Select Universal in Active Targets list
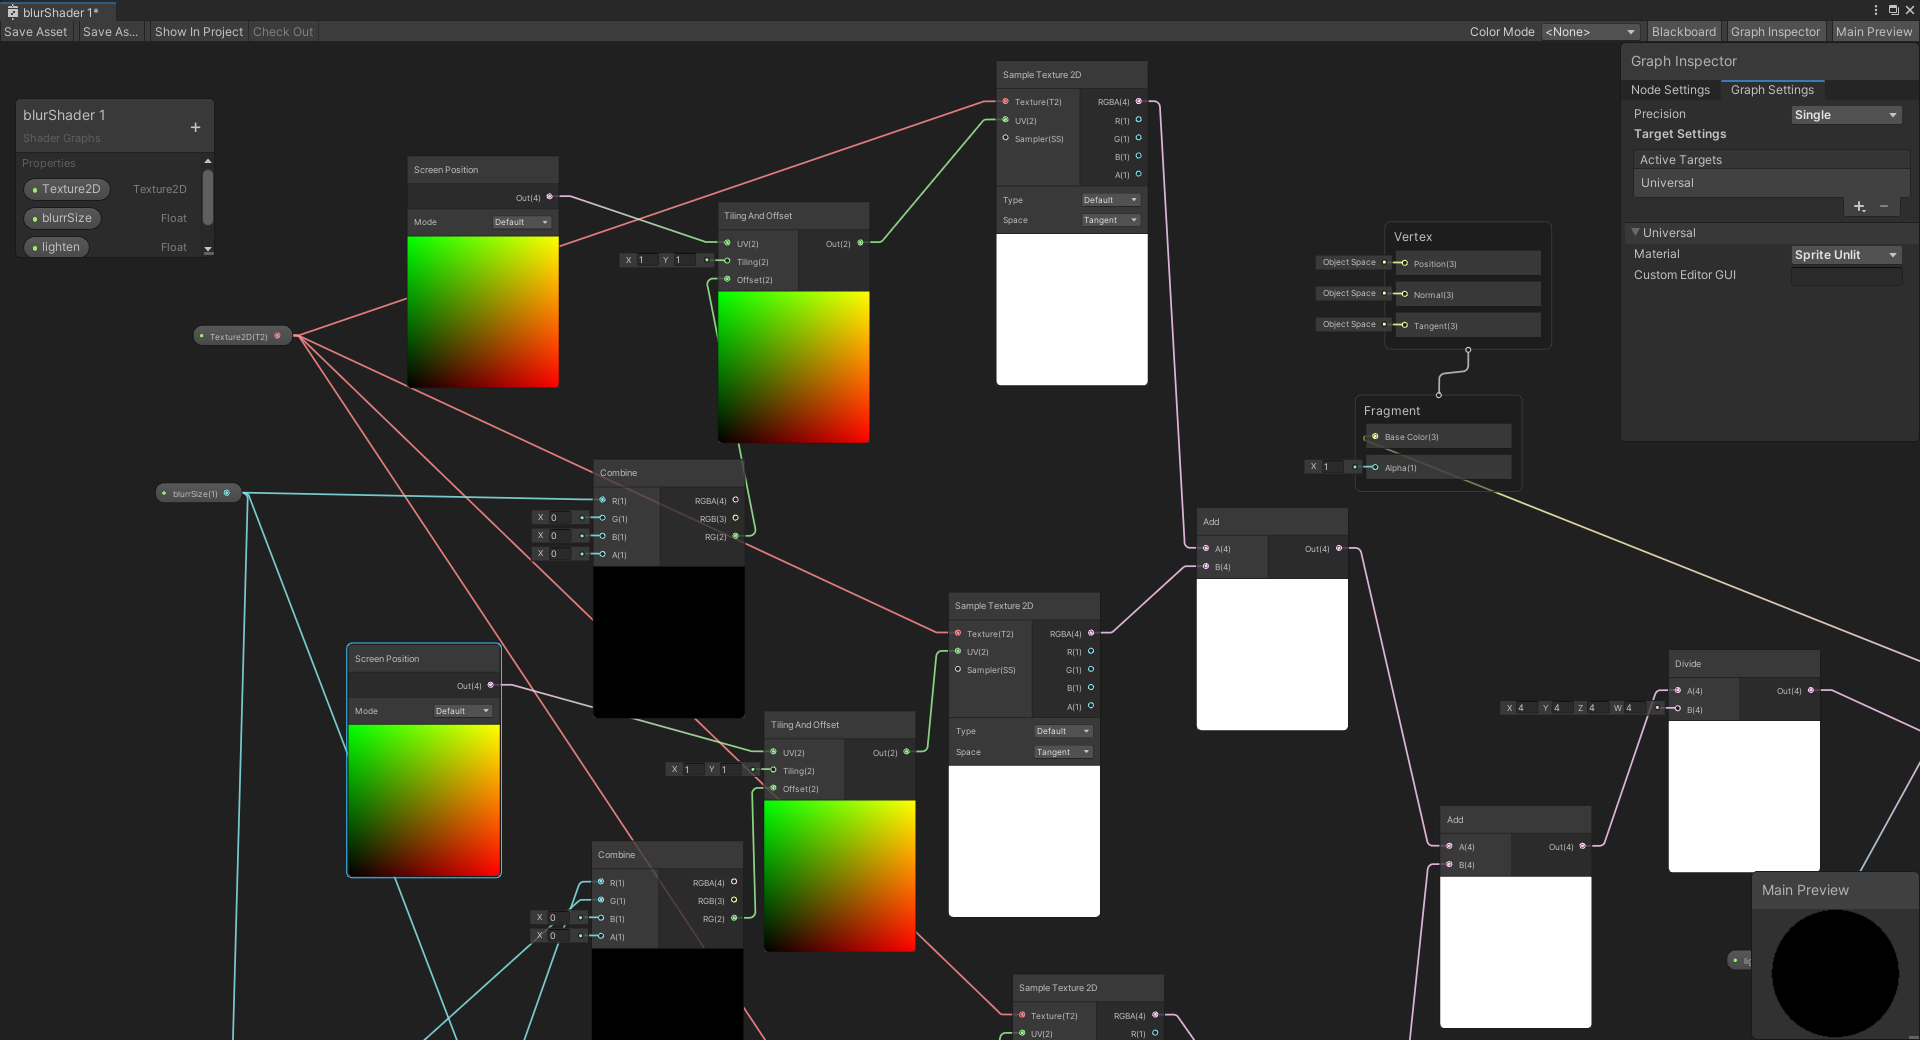Viewport: 1920px width, 1040px height. [x=1770, y=183]
